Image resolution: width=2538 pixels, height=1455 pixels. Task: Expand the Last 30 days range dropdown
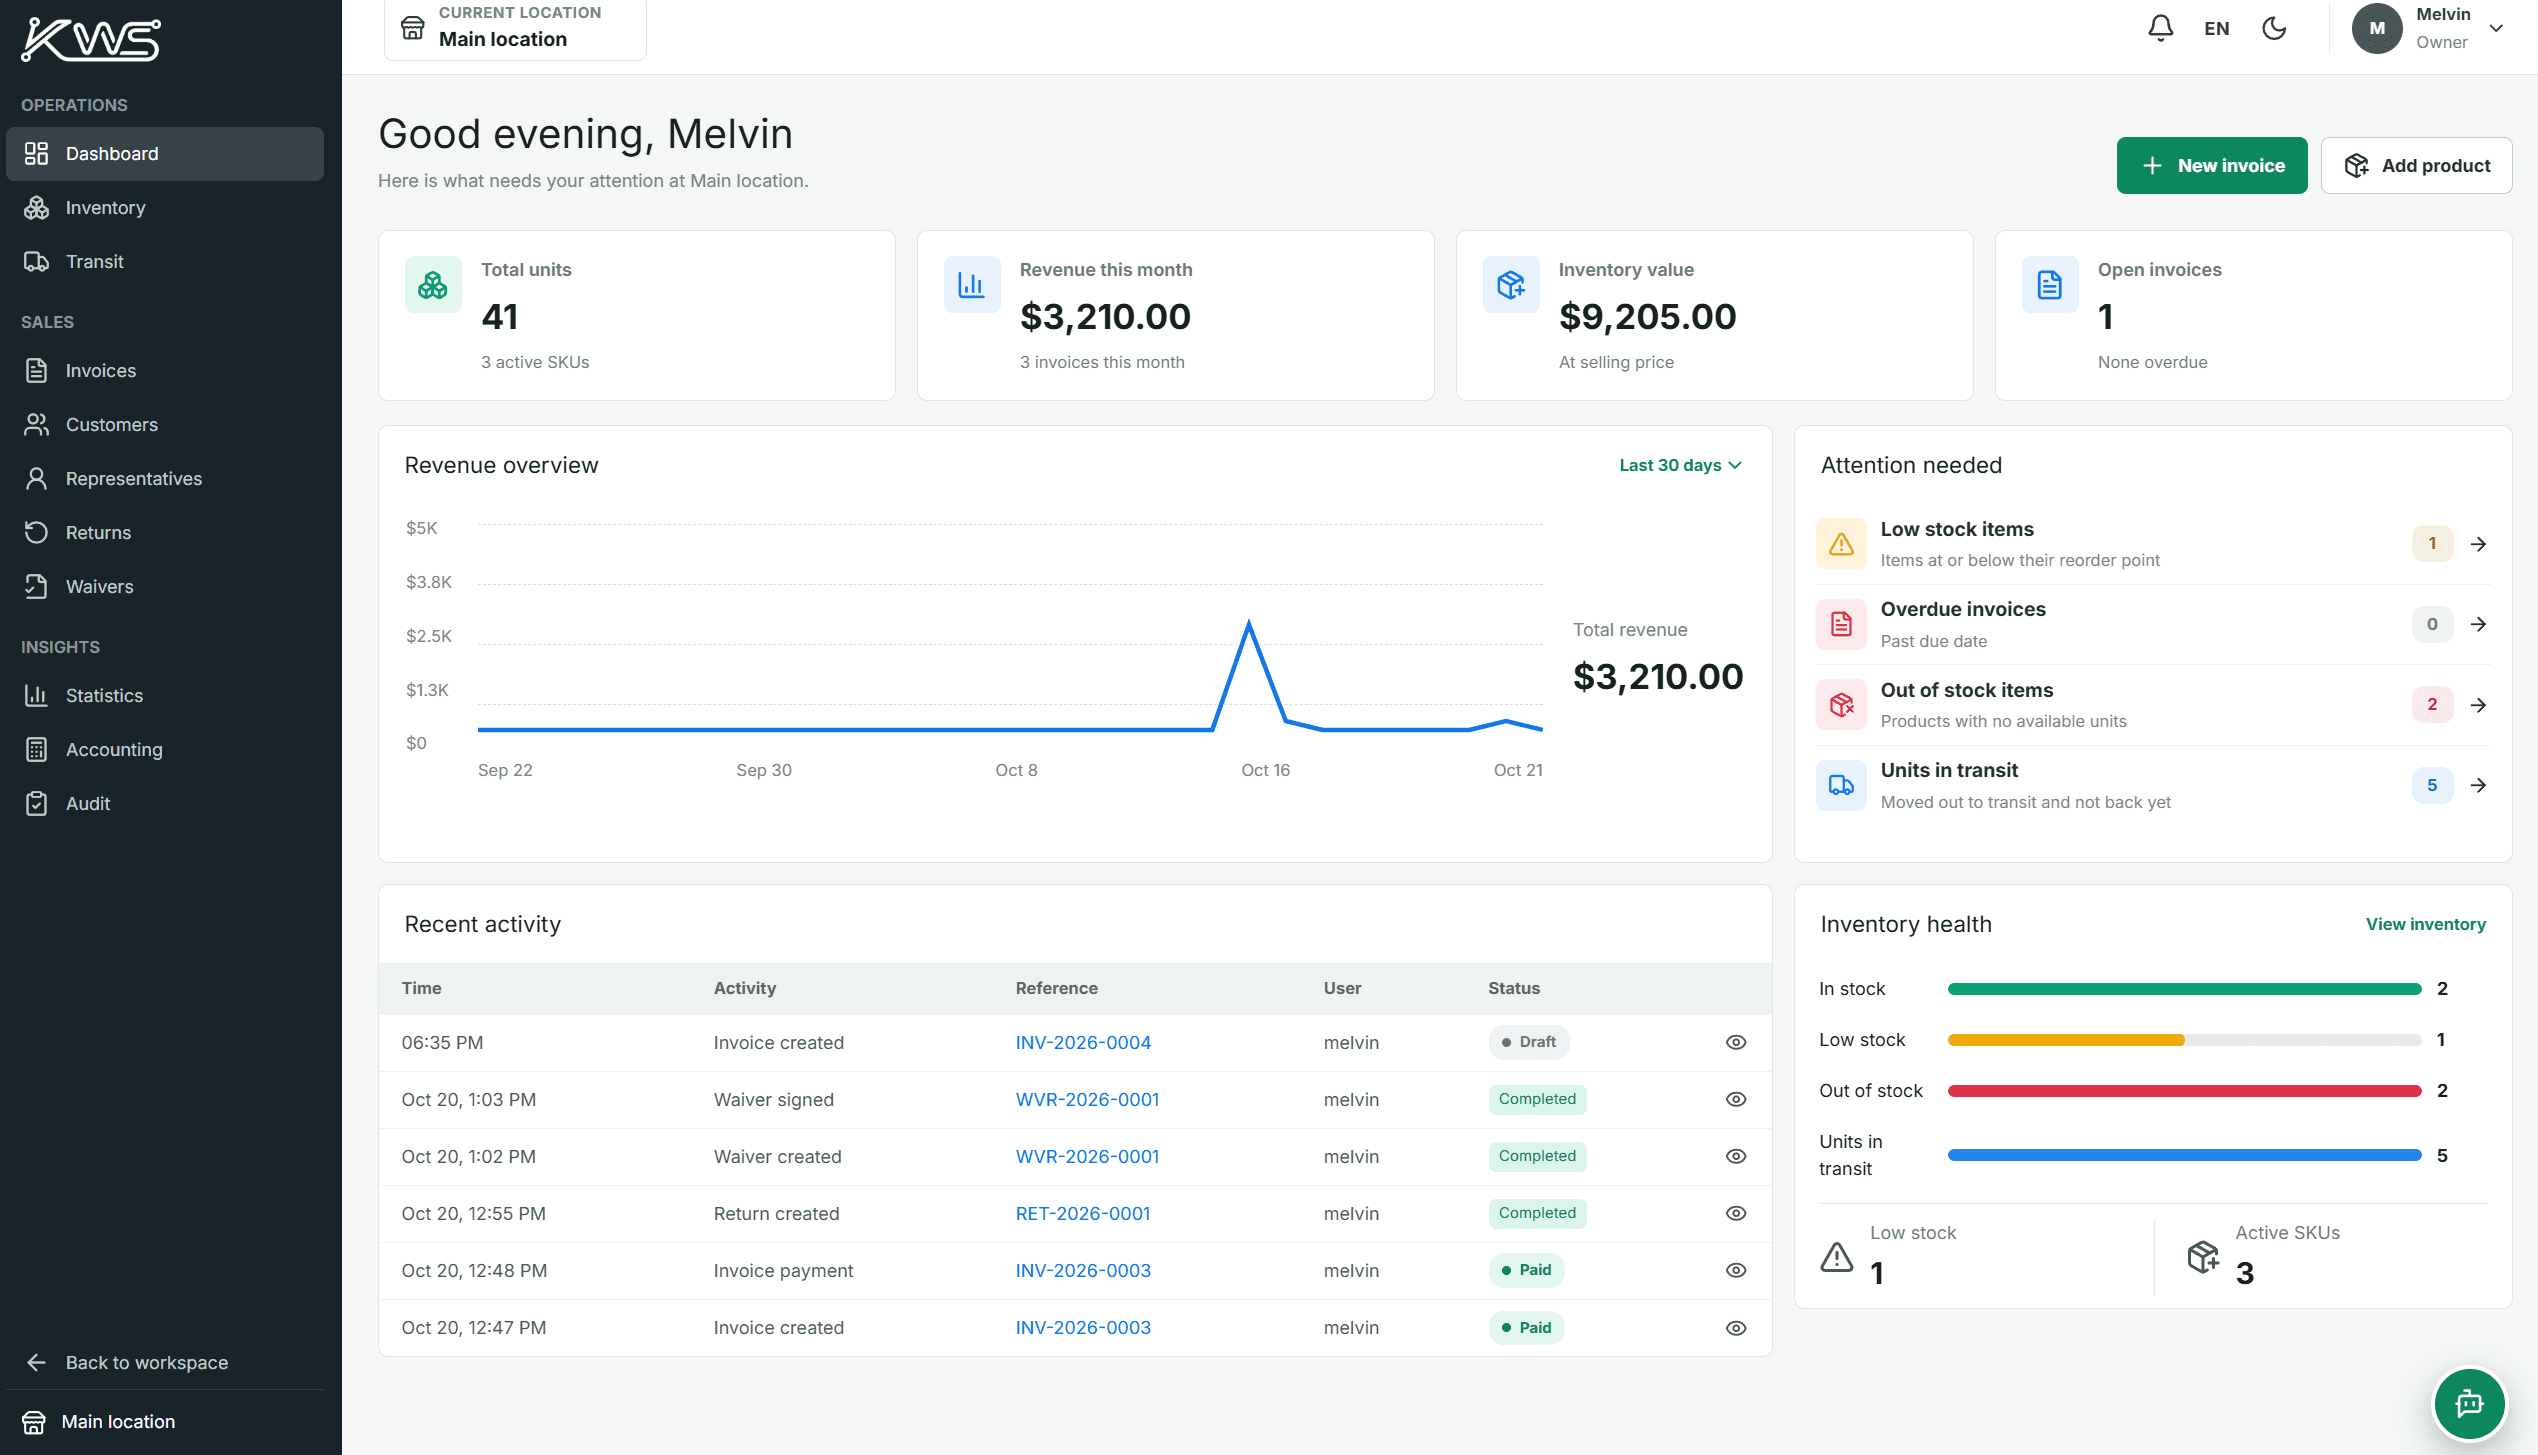[x=1680, y=465]
